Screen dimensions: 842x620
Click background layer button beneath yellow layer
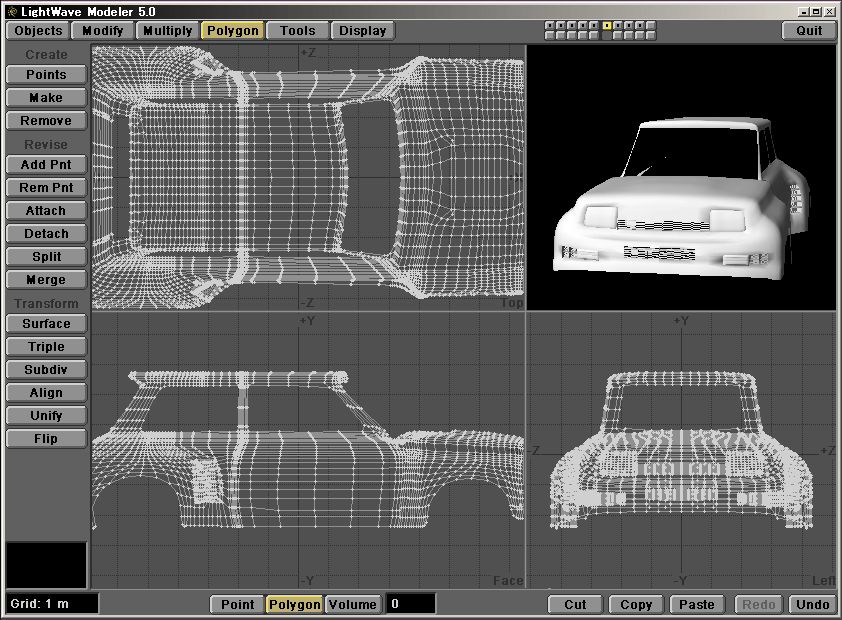607,35
